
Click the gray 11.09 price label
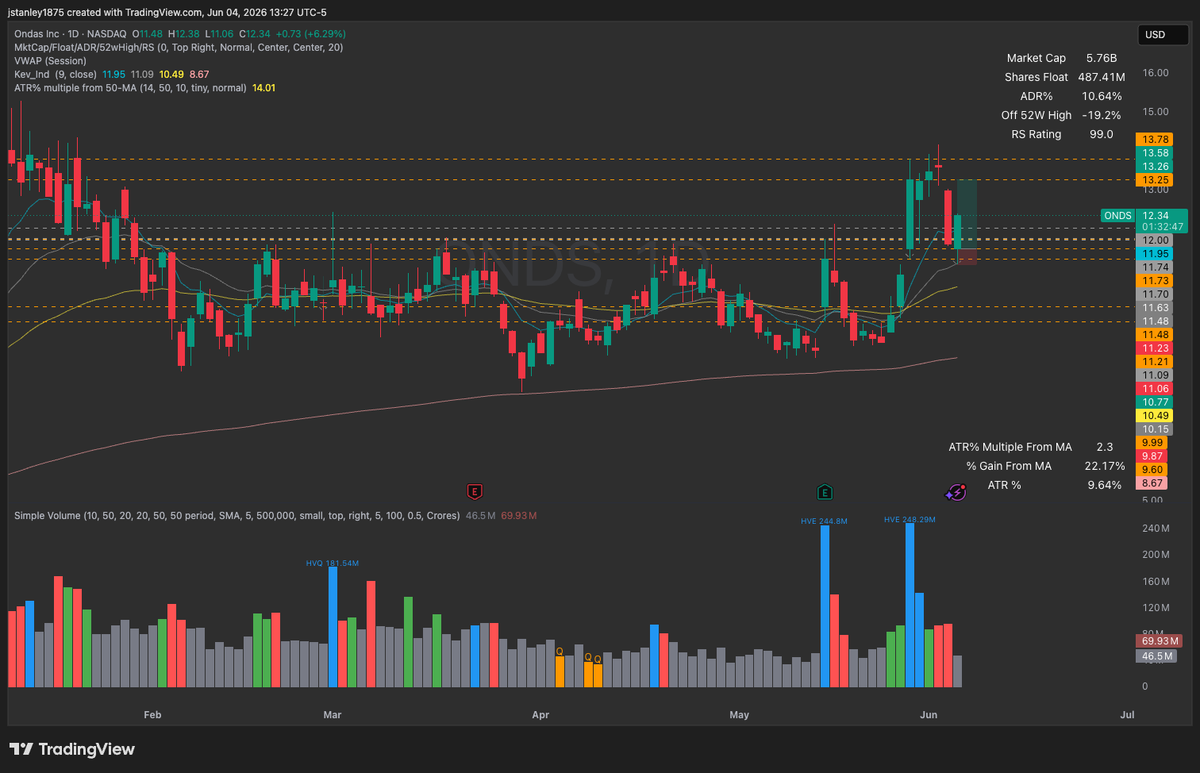pos(1155,375)
